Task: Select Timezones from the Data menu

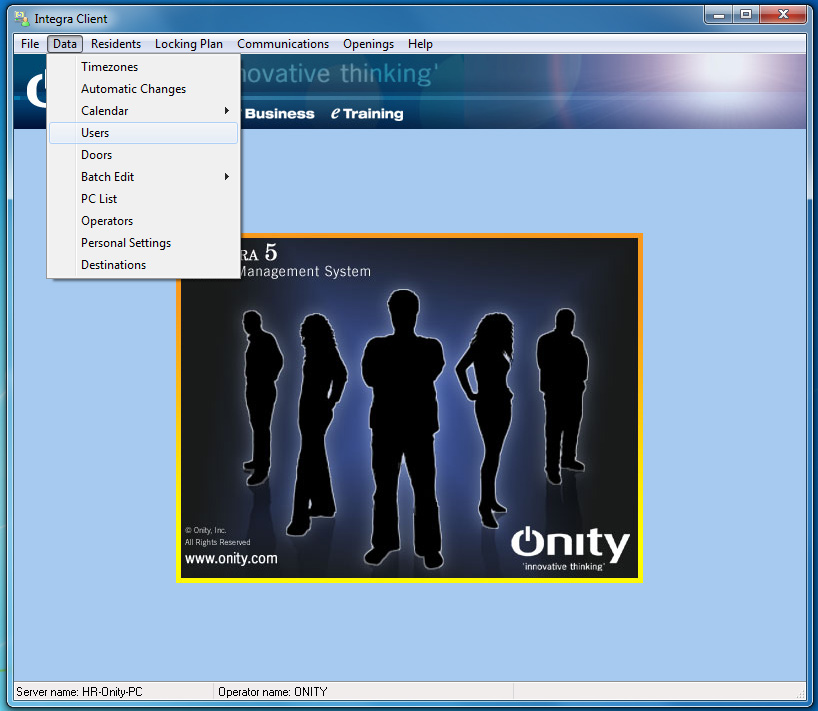Action: 109,67
